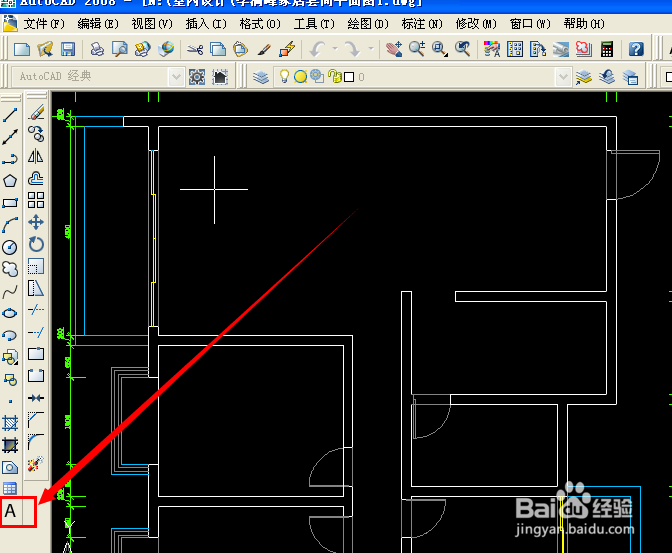
Task: Click the Copy icon
Action: [218, 49]
